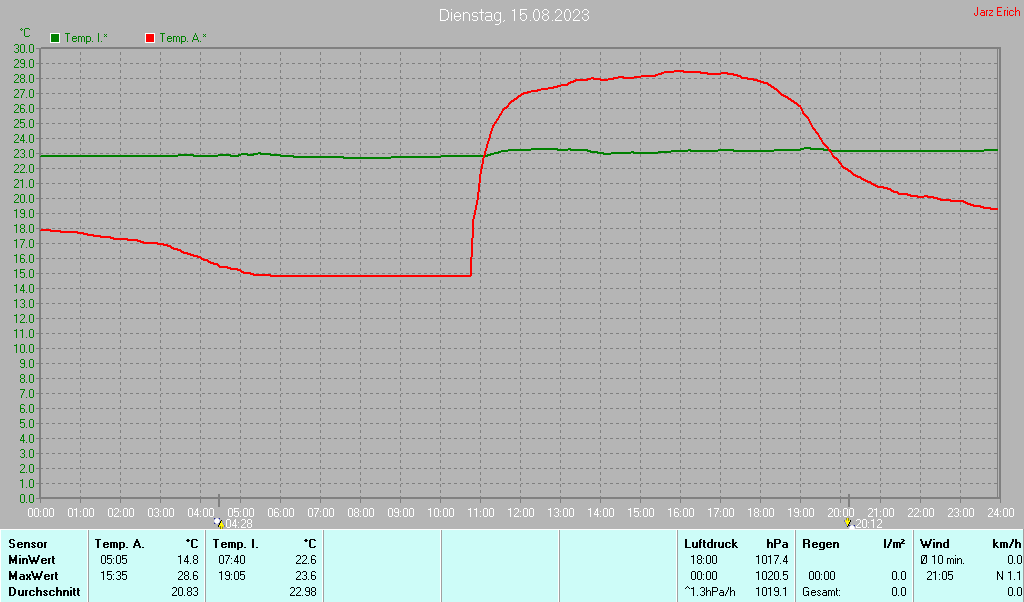Viewport: 1024px width, 602px height.
Task: Click the 'Jarz Erich' credit text
Action: pos(997,12)
